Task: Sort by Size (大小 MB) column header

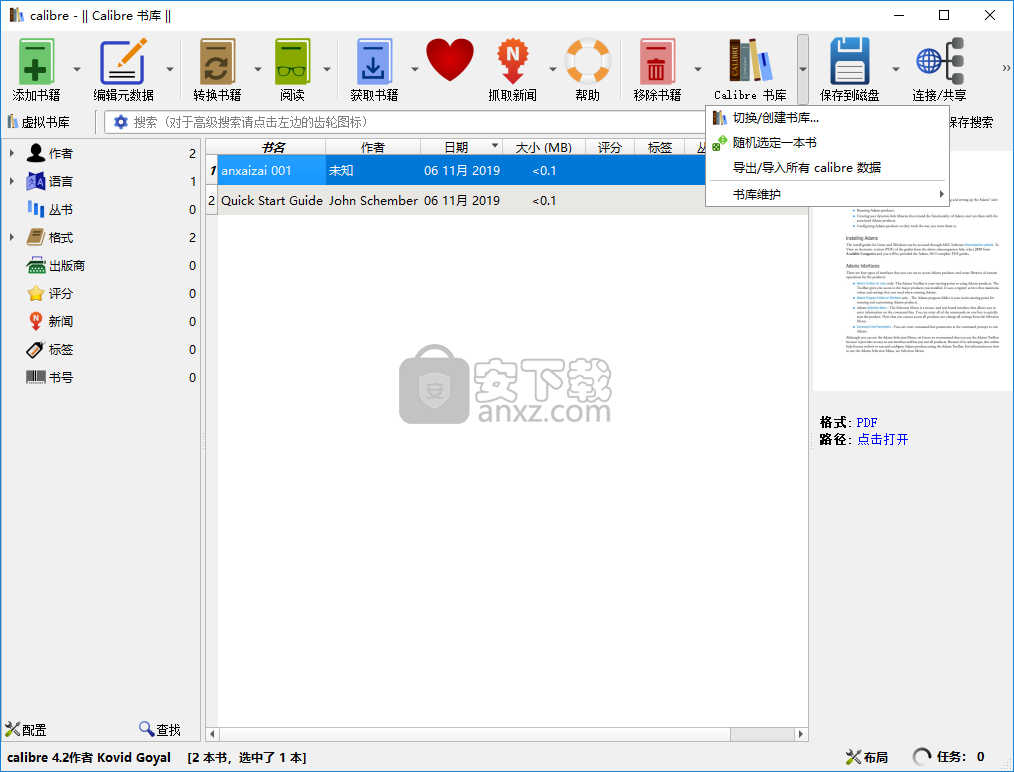Action: 543,147
